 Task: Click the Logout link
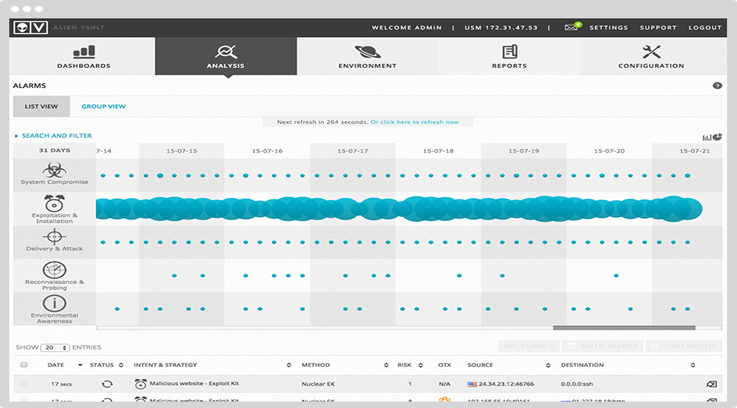coord(705,27)
